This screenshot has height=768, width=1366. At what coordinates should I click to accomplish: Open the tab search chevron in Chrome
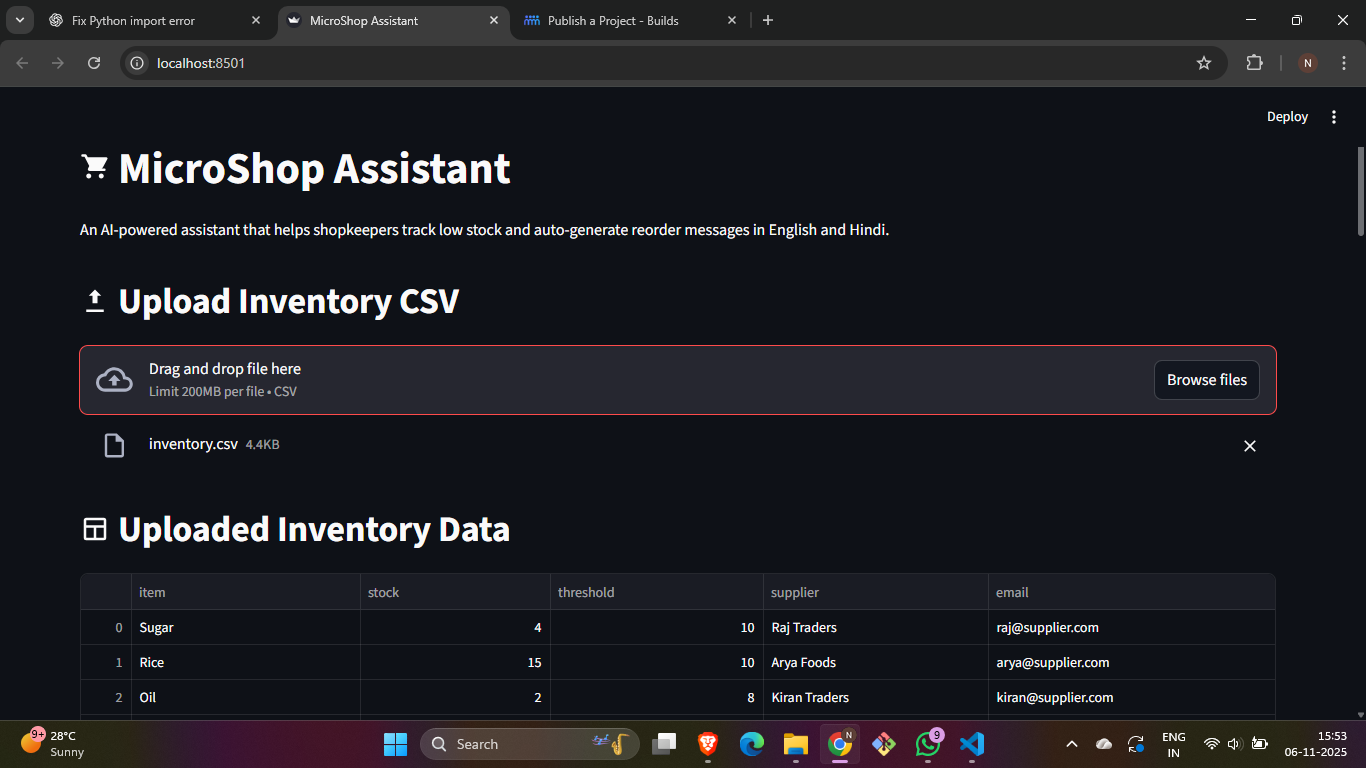pos(19,20)
